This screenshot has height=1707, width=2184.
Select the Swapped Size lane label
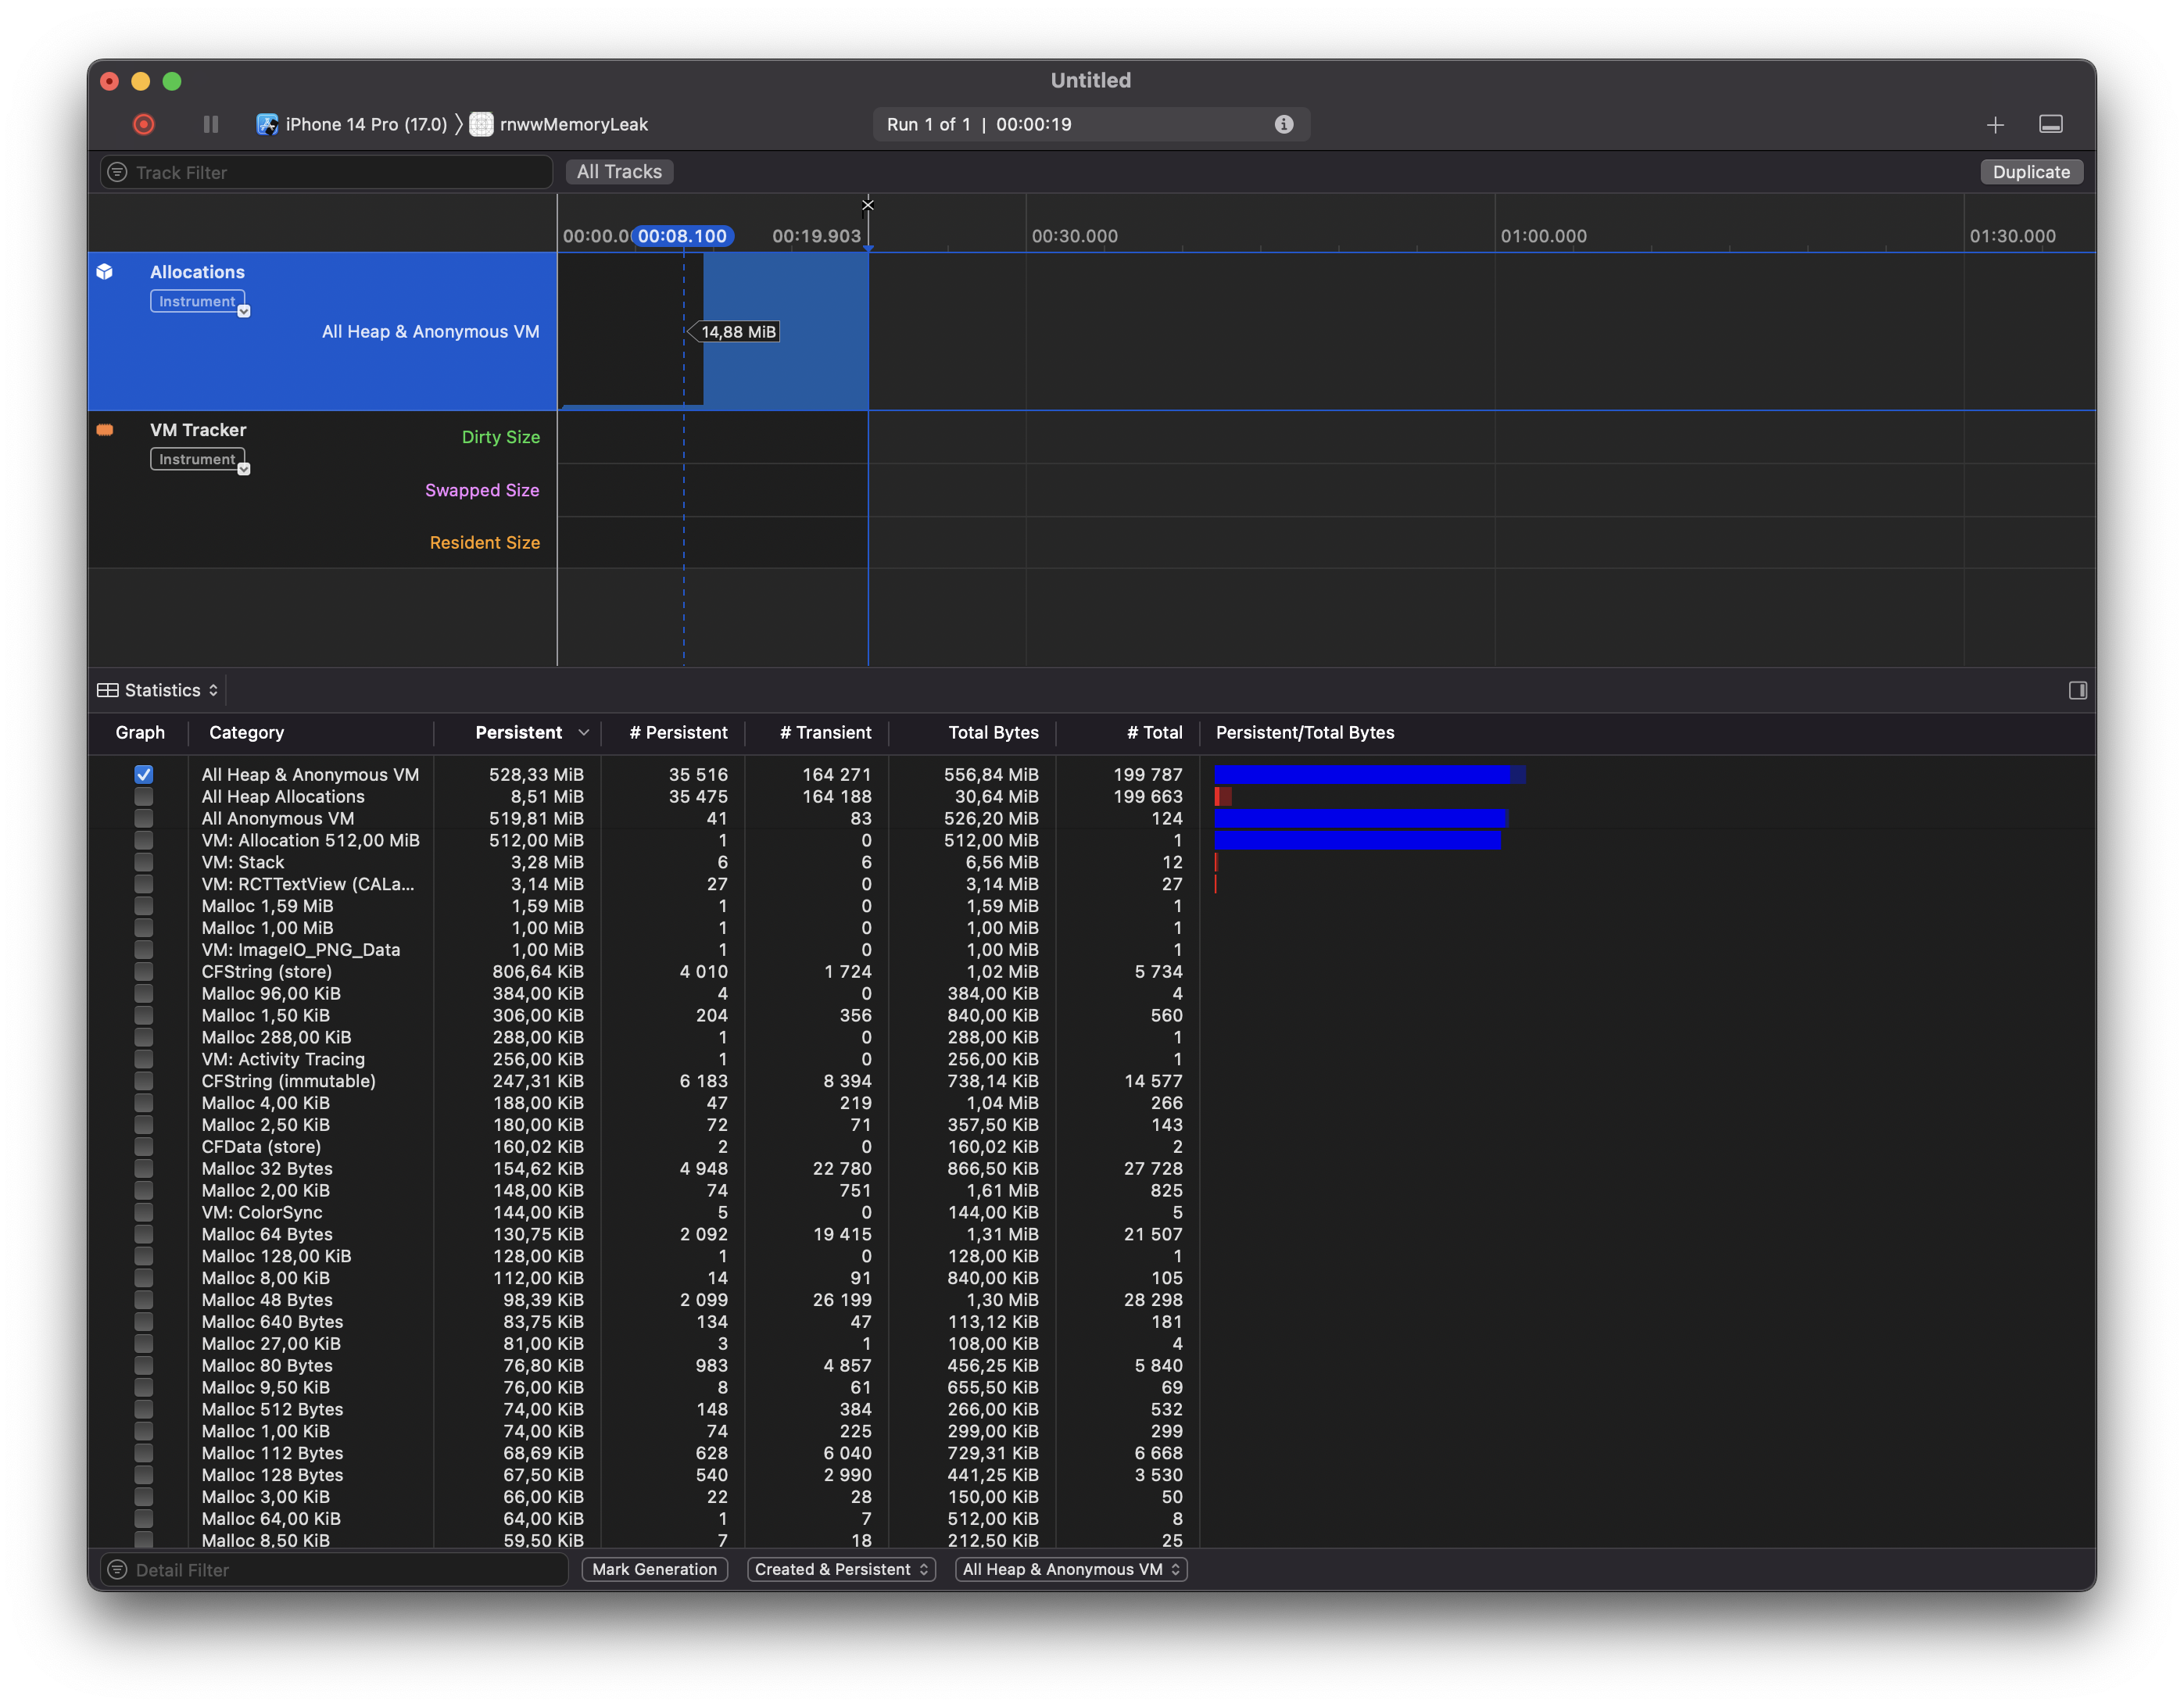pyautogui.click(x=482, y=490)
